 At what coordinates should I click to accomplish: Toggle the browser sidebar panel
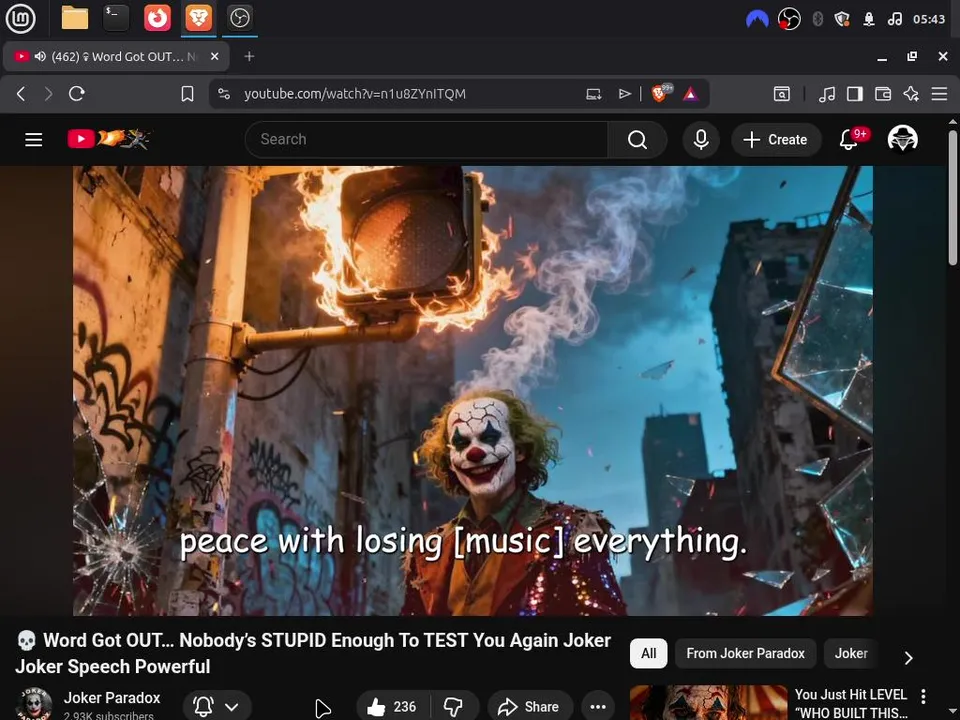[855, 94]
